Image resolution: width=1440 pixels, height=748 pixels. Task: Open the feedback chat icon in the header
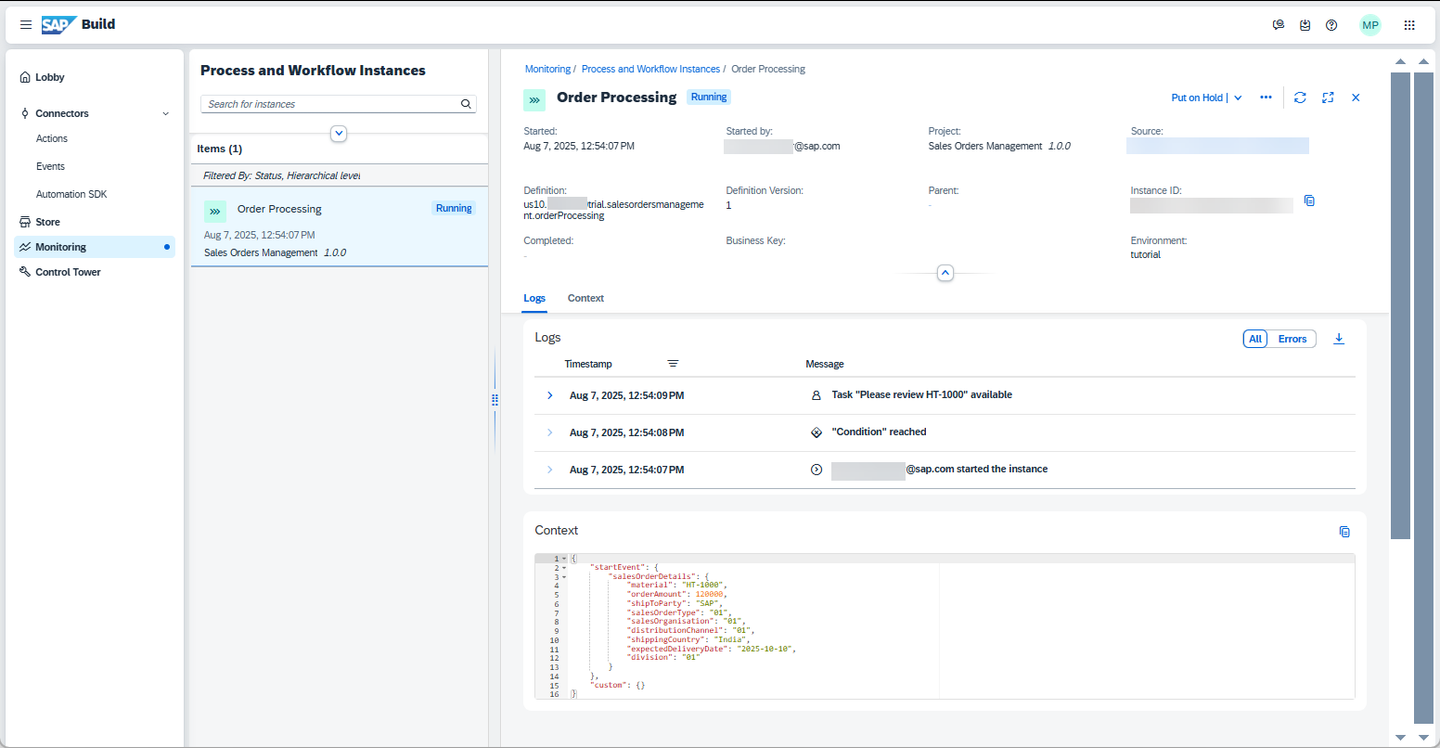click(x=1278, y=25)
